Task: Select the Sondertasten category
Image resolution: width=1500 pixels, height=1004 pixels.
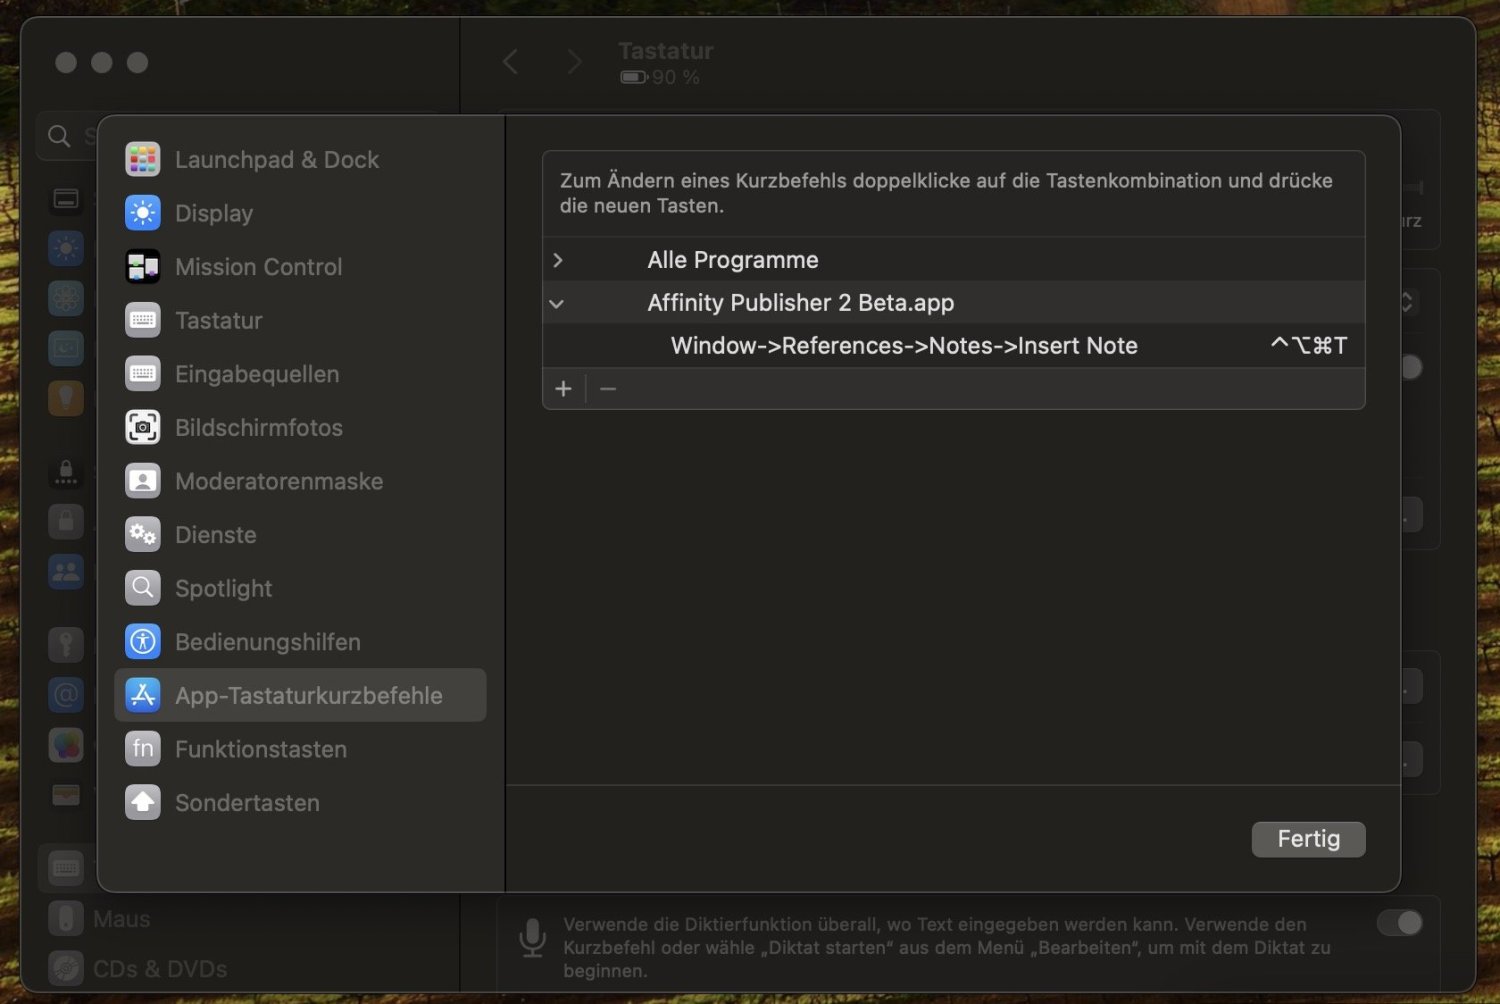Action: coord(247,802)
